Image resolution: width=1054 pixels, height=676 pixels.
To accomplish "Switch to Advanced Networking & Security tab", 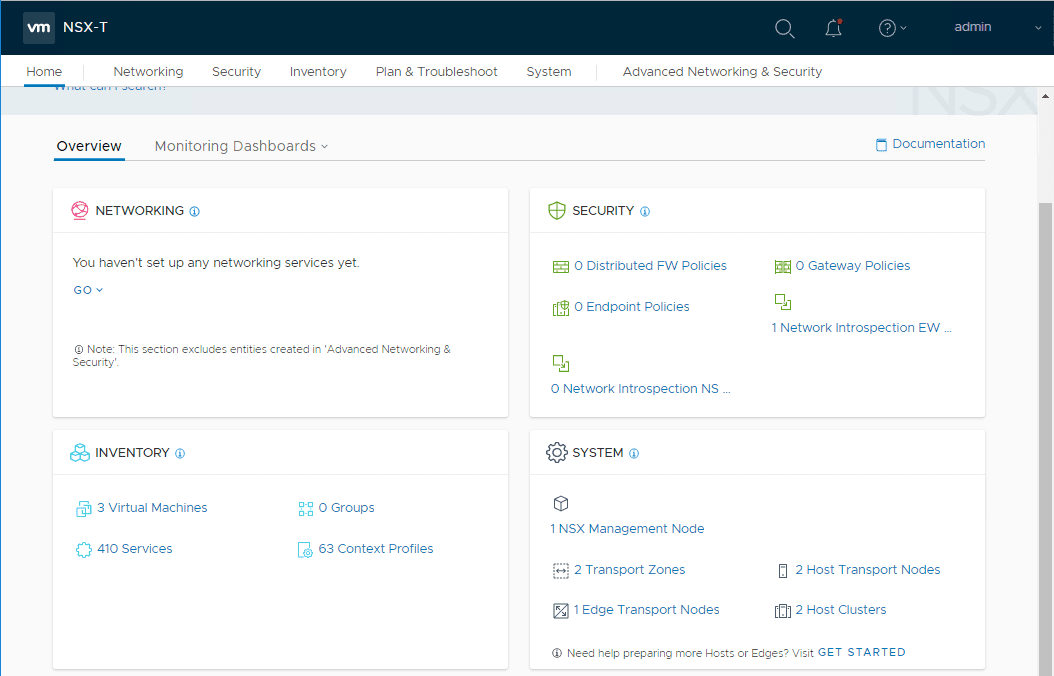I will (722, 72).
